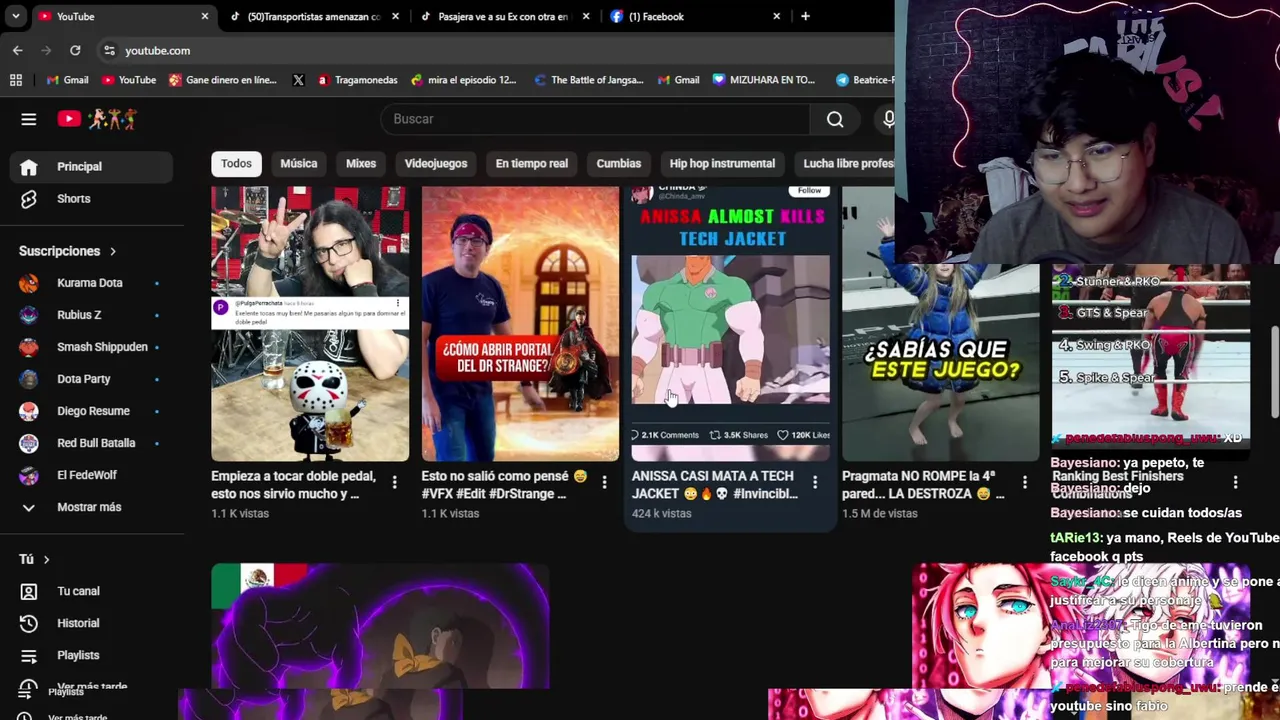
Task: Go back with the browser back arrow
Action: 18,50
